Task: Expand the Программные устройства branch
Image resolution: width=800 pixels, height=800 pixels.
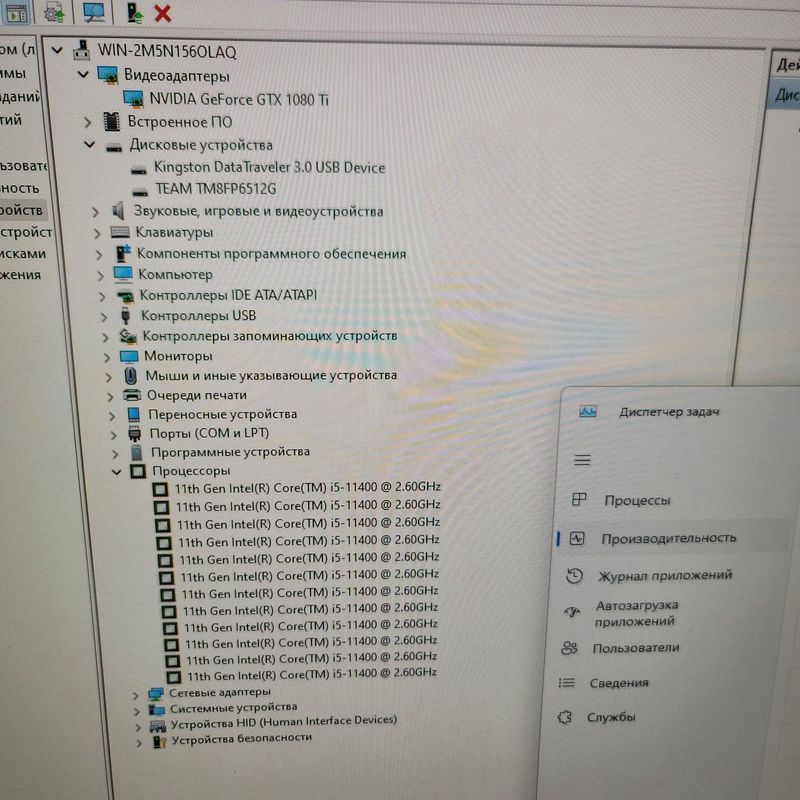Action: point(115,454)
